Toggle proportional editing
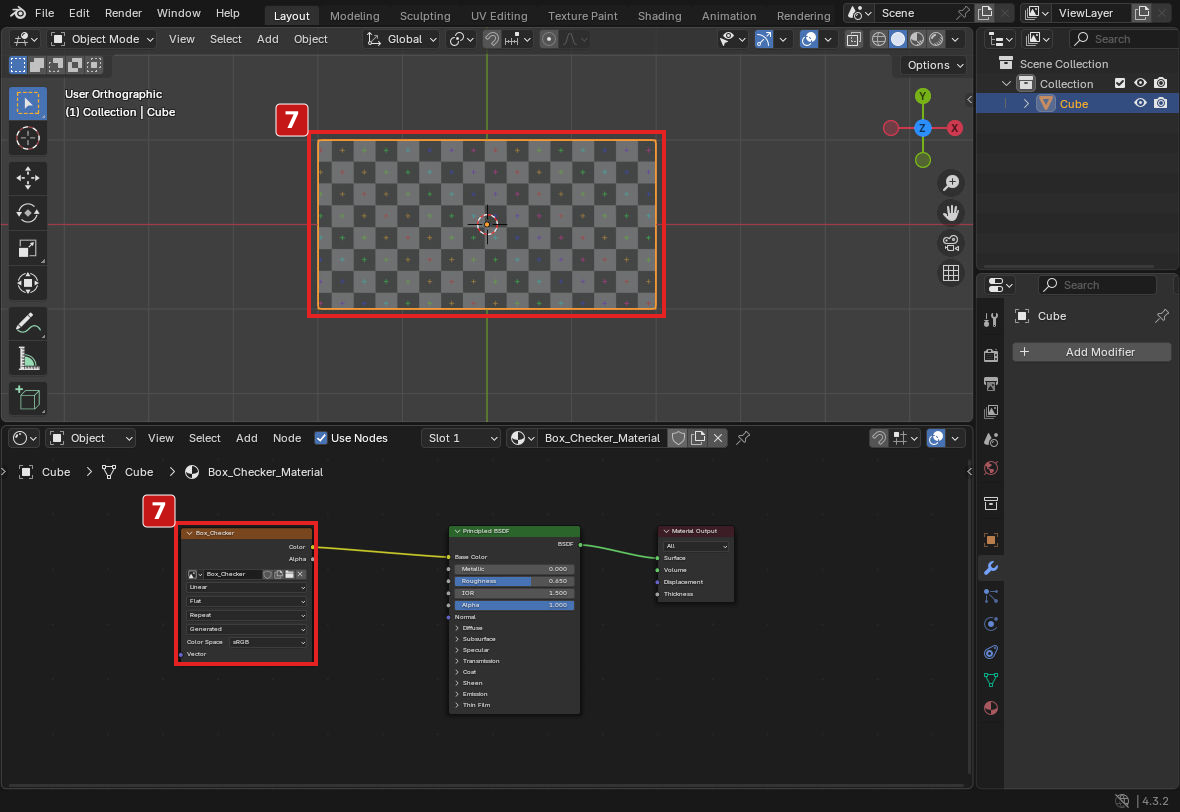 (549, 39)
